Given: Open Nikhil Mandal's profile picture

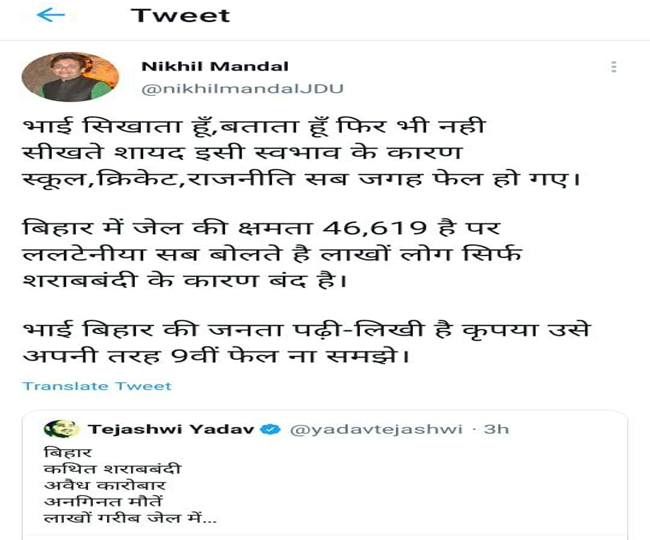Looking at the screenshot, I should coord(70,77).
